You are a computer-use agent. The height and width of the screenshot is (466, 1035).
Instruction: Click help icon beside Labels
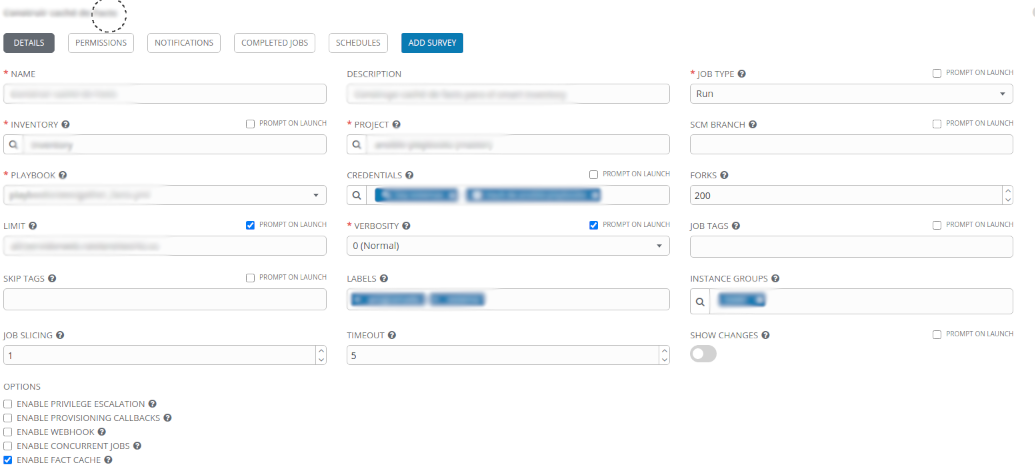384,279
